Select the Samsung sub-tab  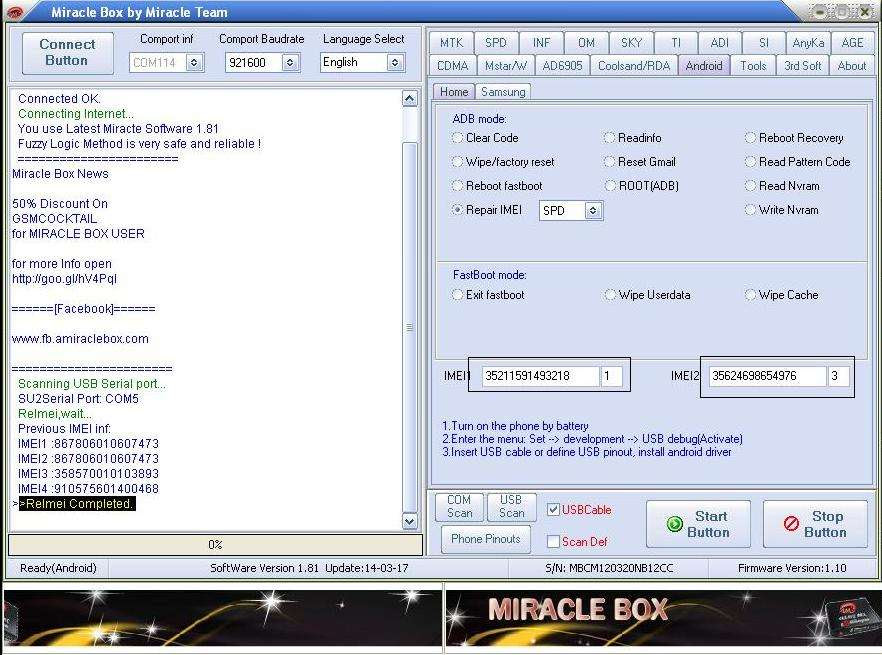point(503,92)
